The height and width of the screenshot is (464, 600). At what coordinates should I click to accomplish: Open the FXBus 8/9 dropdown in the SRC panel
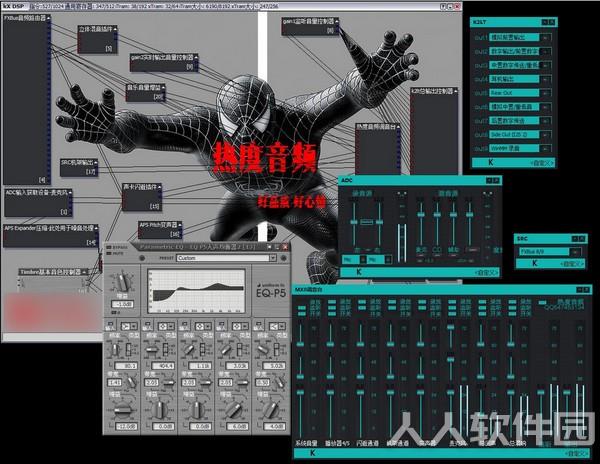tap(550, 252)
